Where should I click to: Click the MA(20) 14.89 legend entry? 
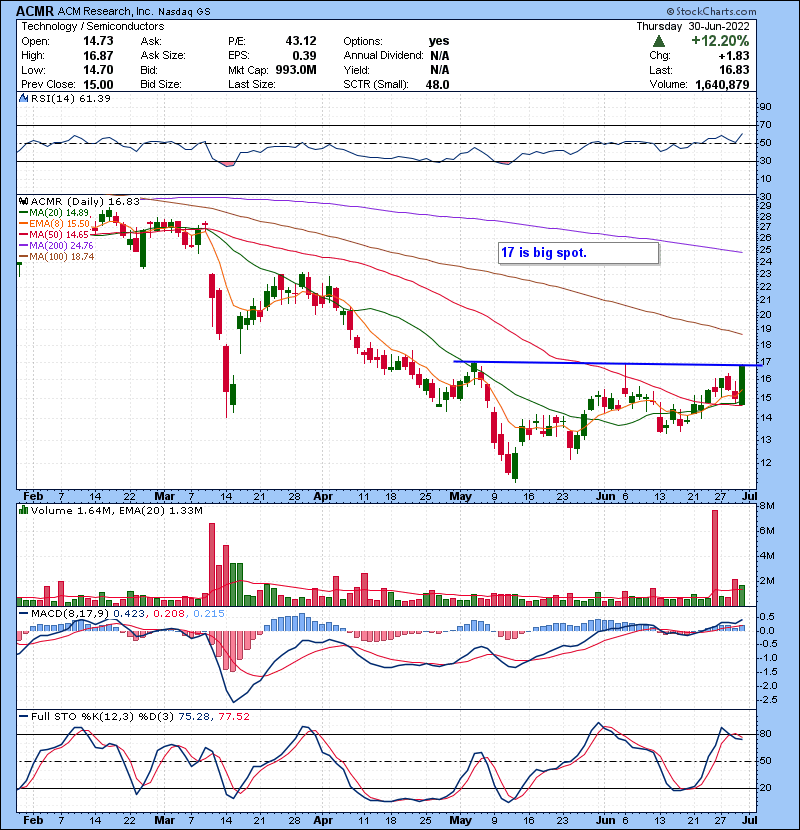[55, 213]
